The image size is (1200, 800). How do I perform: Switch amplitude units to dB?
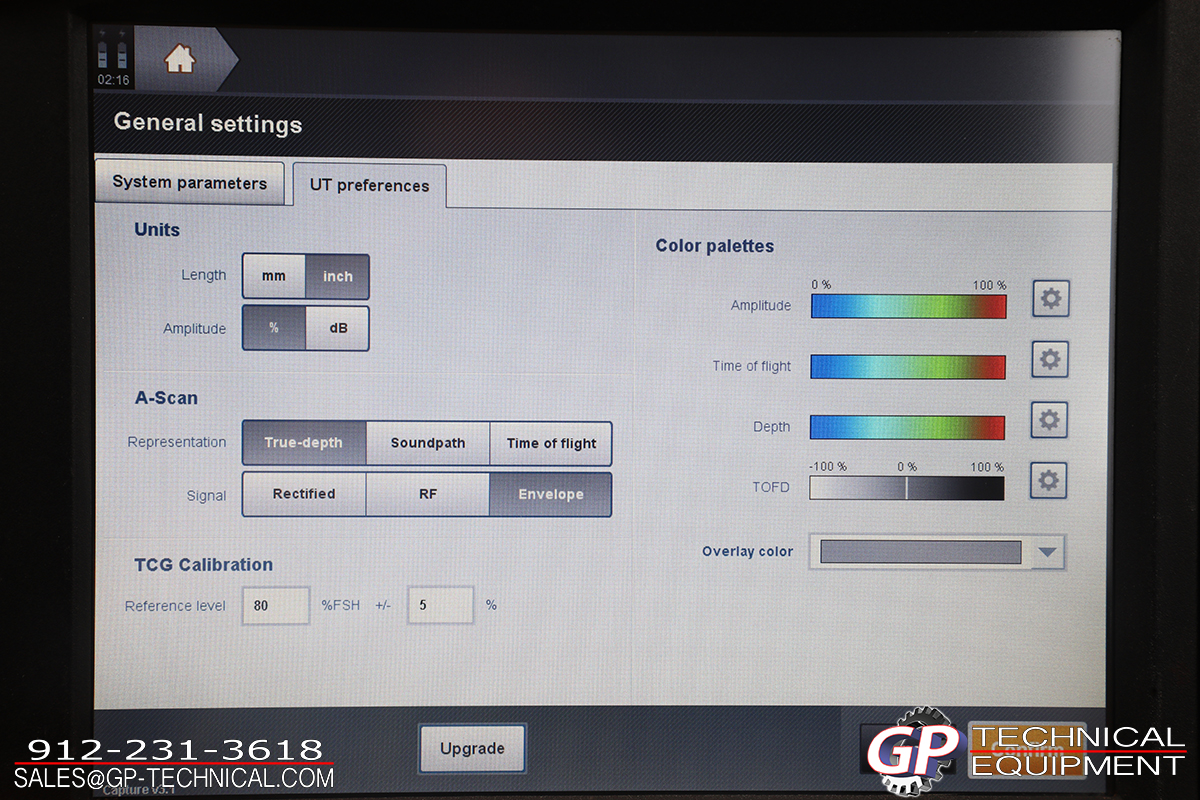pyautogui.click(x=338, y=328)
